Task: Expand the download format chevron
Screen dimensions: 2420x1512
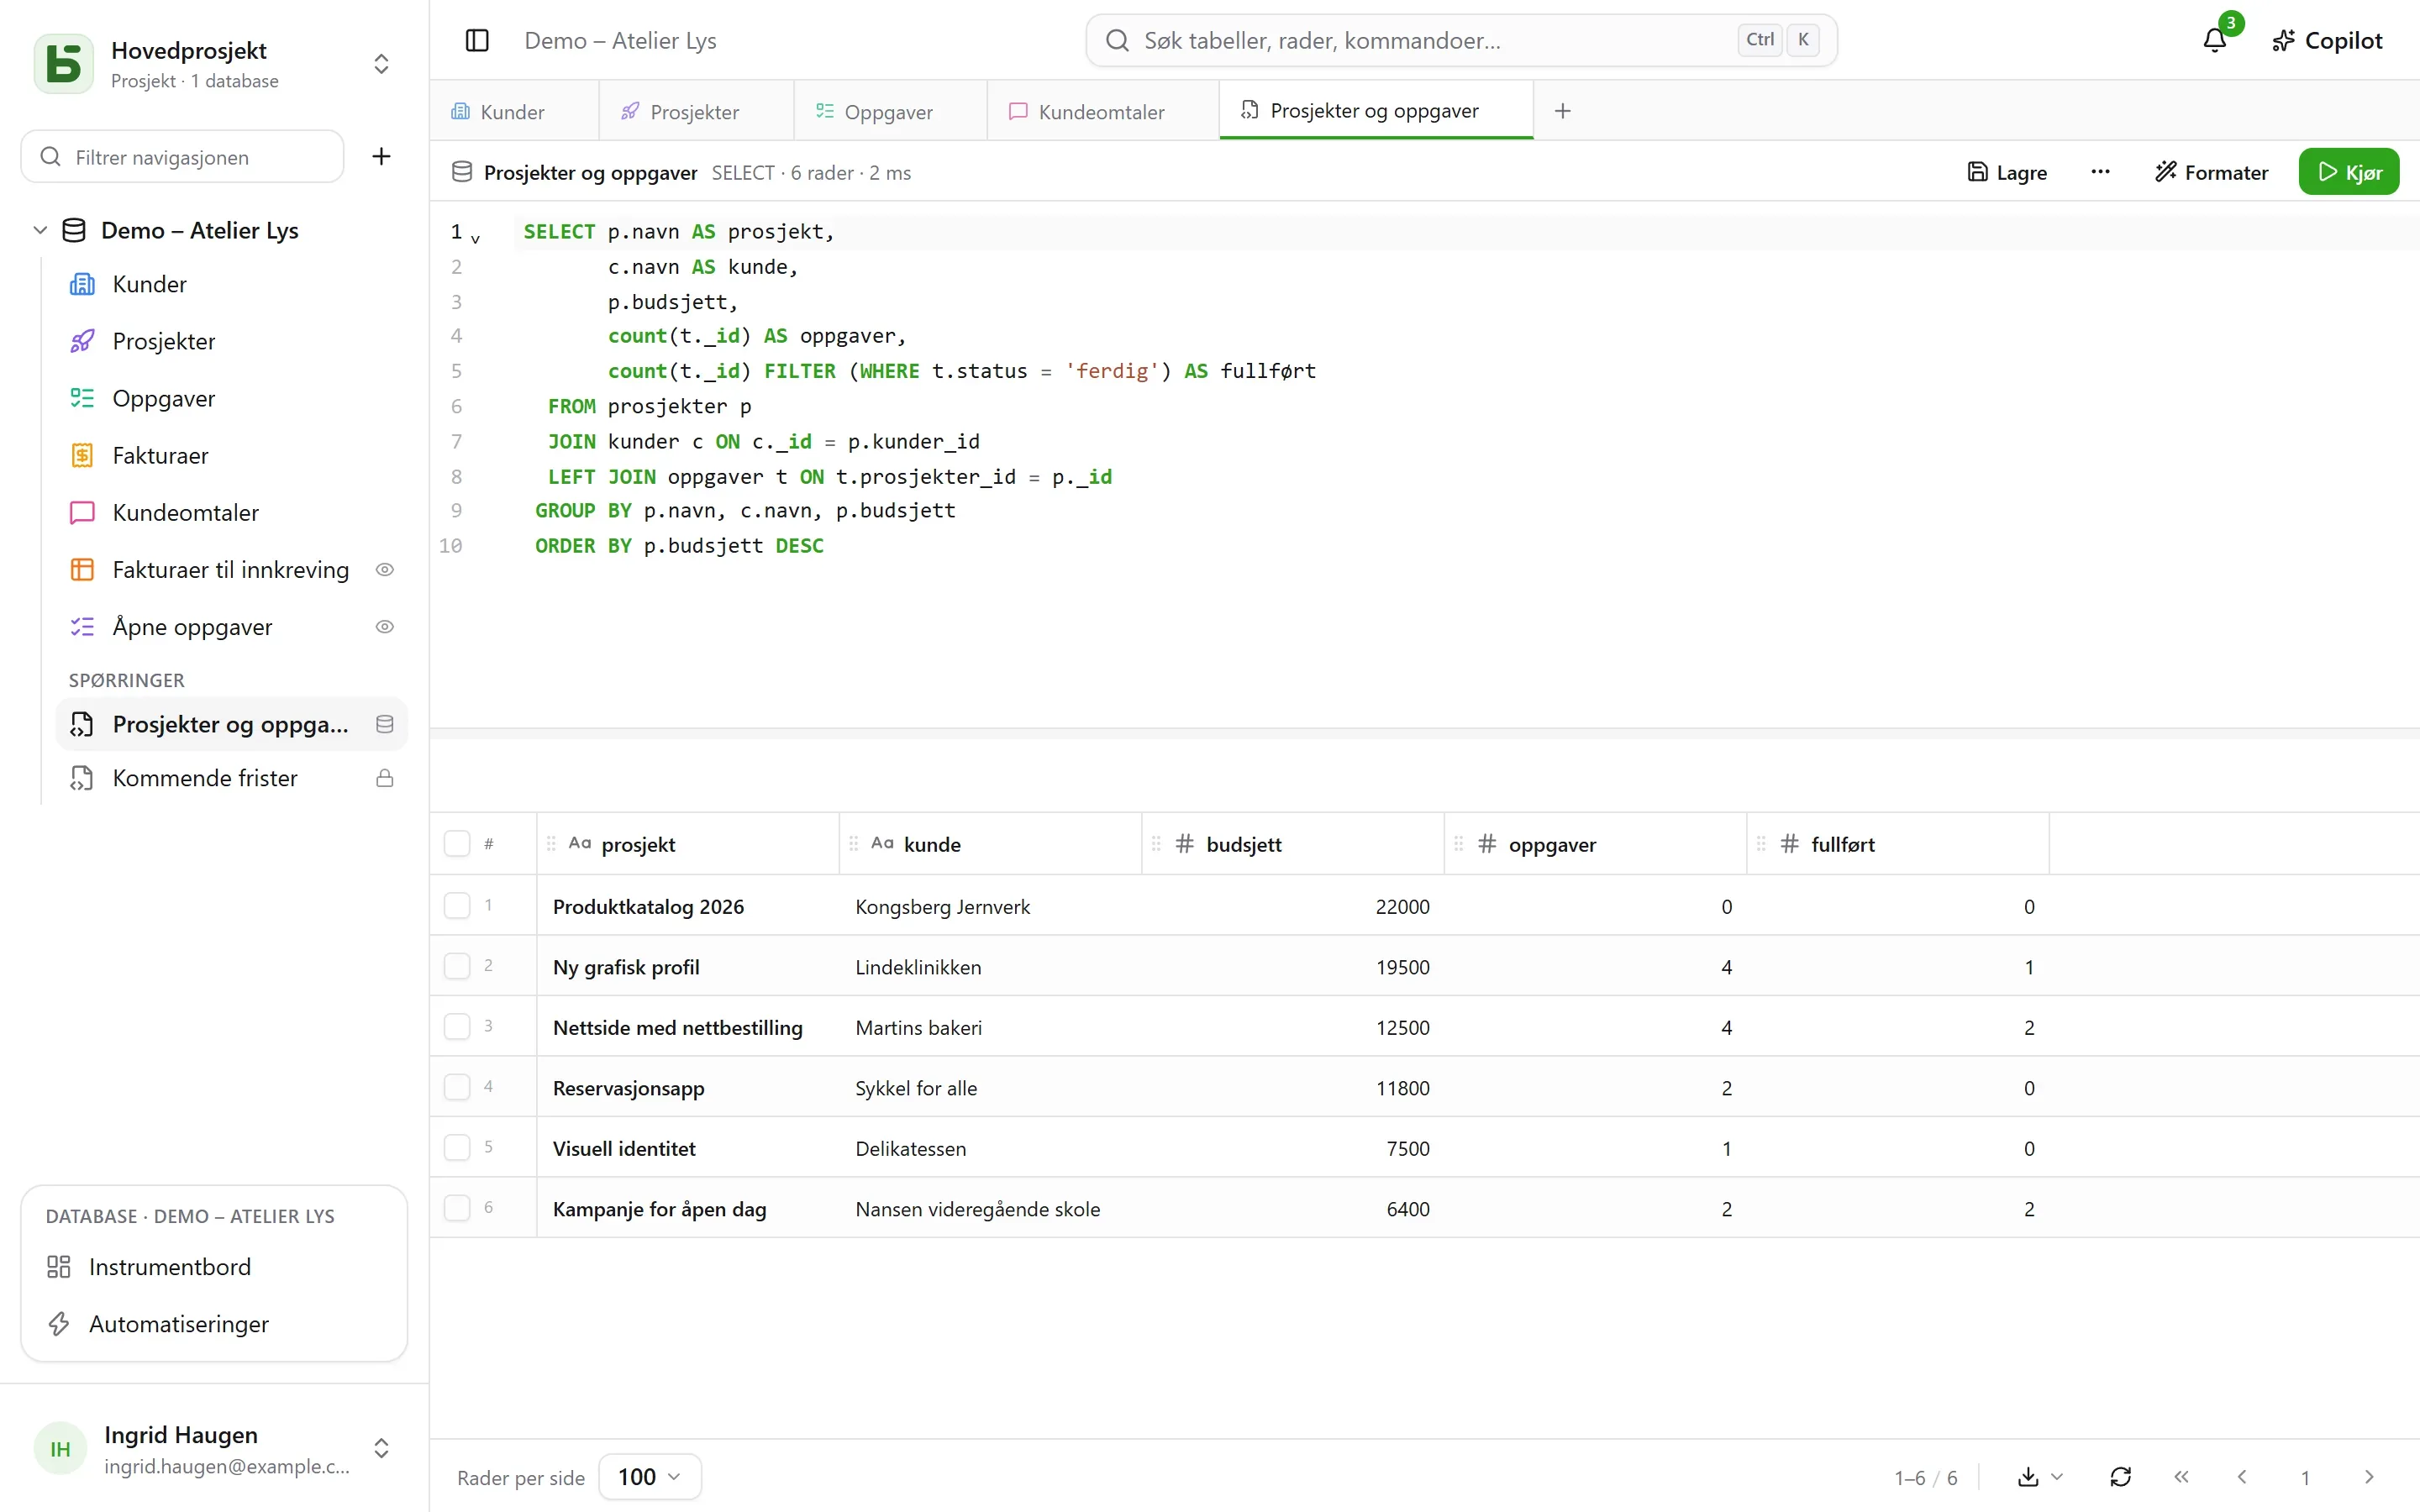Action: coord(2057,1477)
